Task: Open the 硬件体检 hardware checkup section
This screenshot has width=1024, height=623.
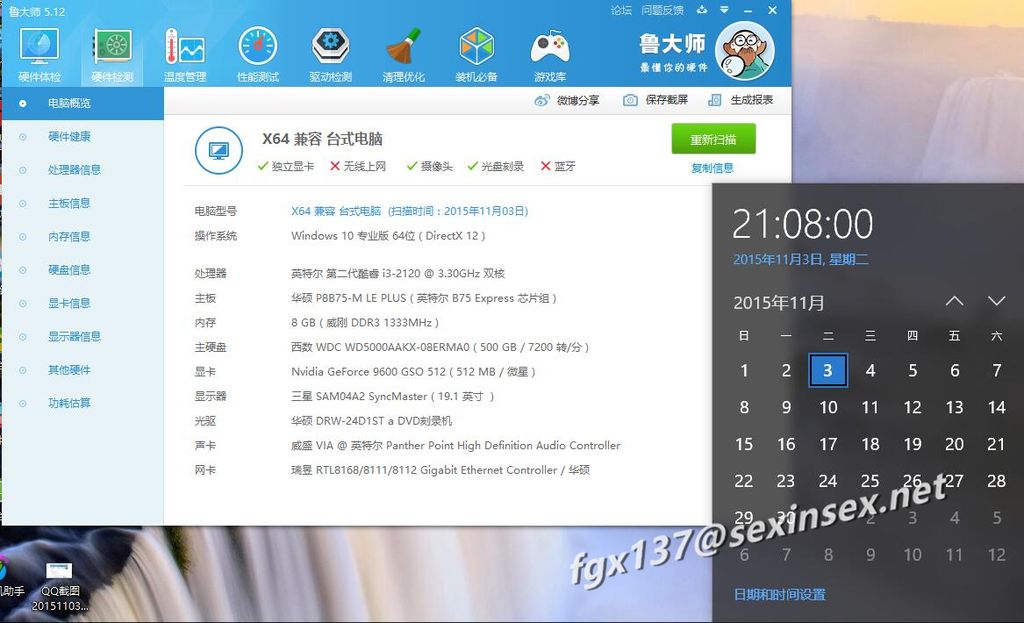Action: (x=39, y=56)
